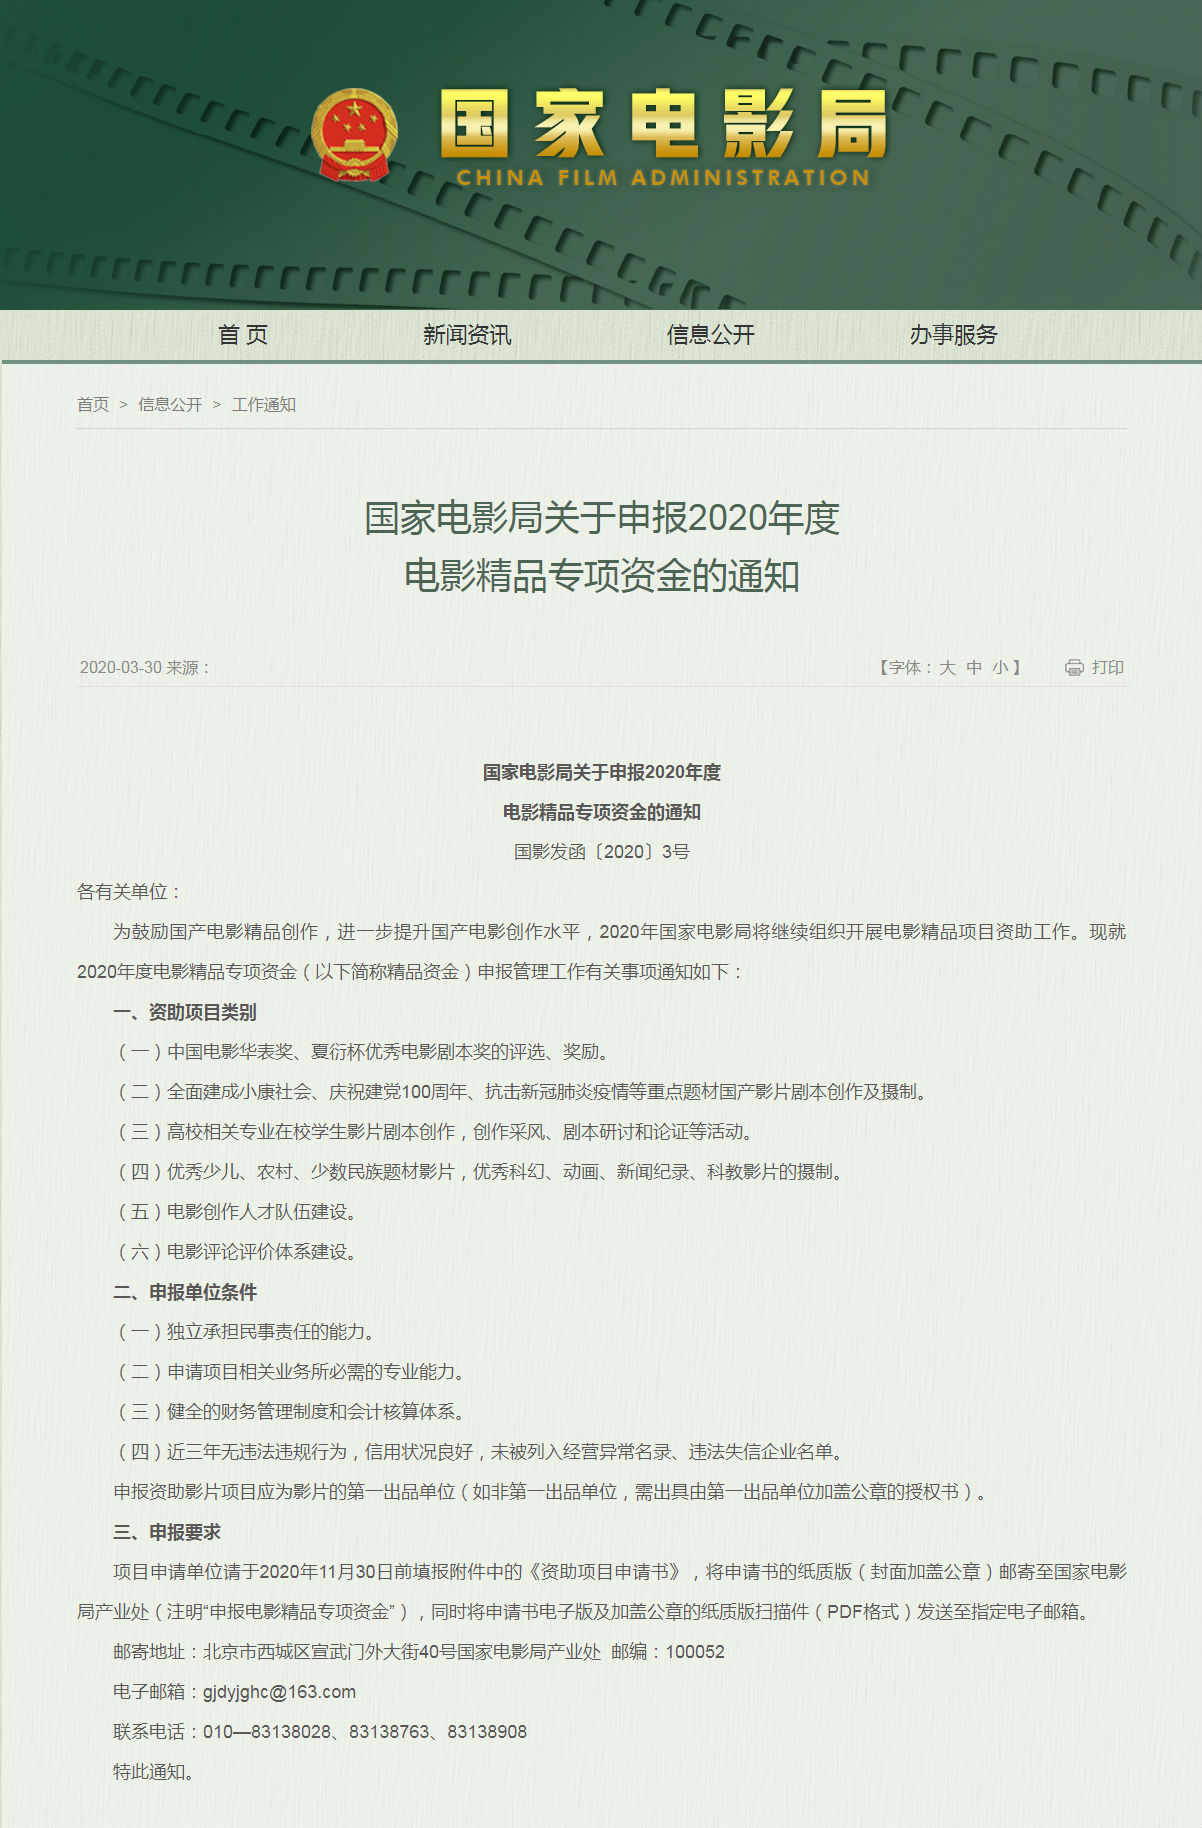Click the date 2020-03-30 来源

(145, 667)
